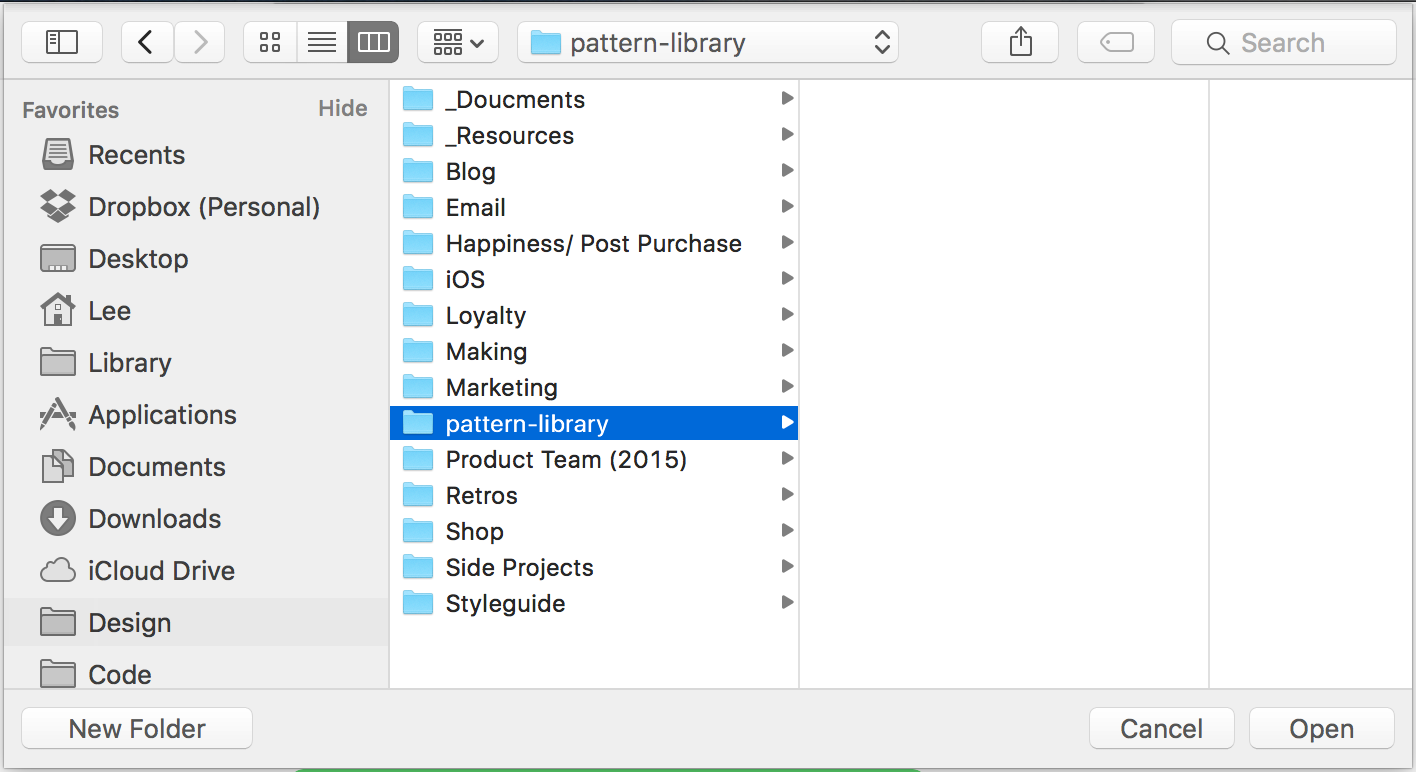Select the Design sidebar entry
This screenshot has width=1416, height=772.
(x=131, y=622)
